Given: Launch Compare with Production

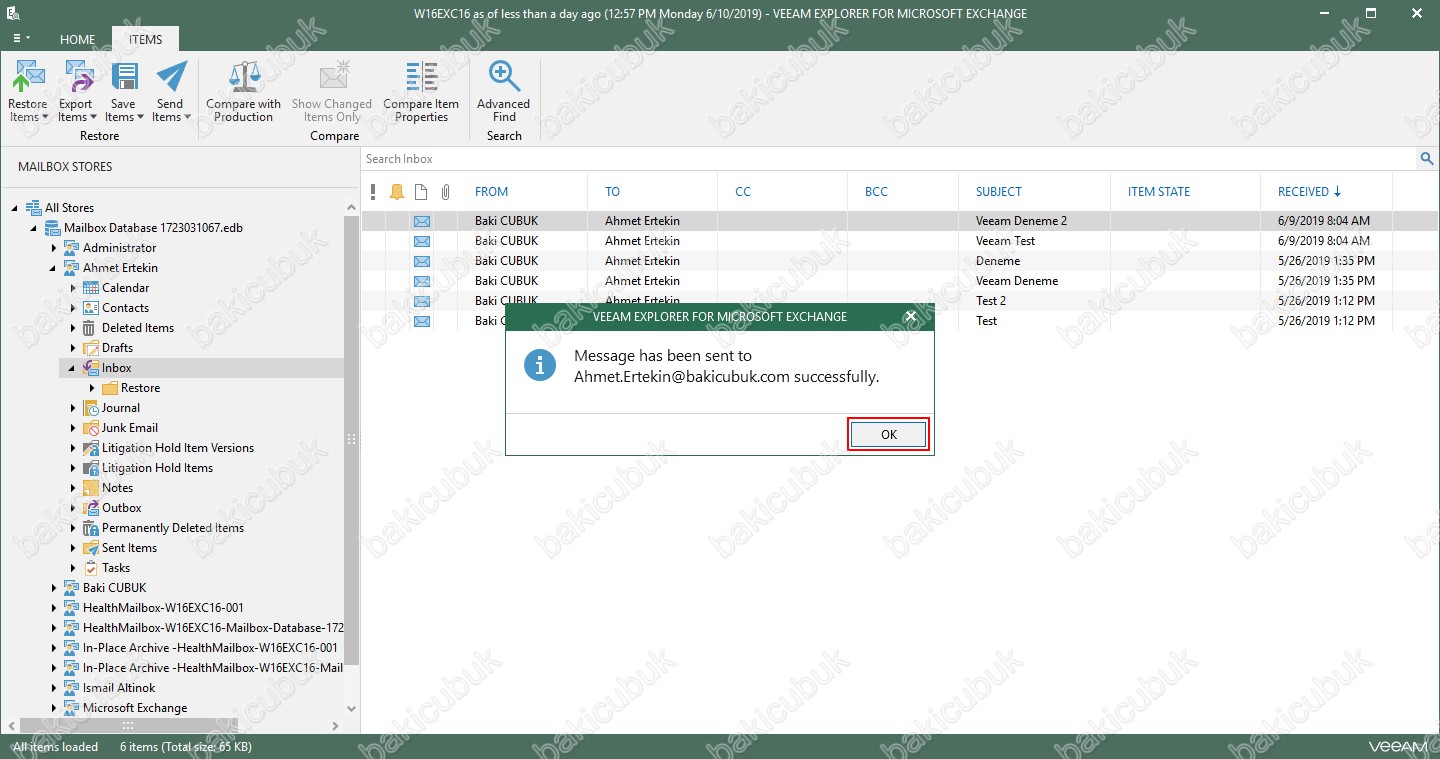Looking at the screenshot, I should tap(244, 91).
